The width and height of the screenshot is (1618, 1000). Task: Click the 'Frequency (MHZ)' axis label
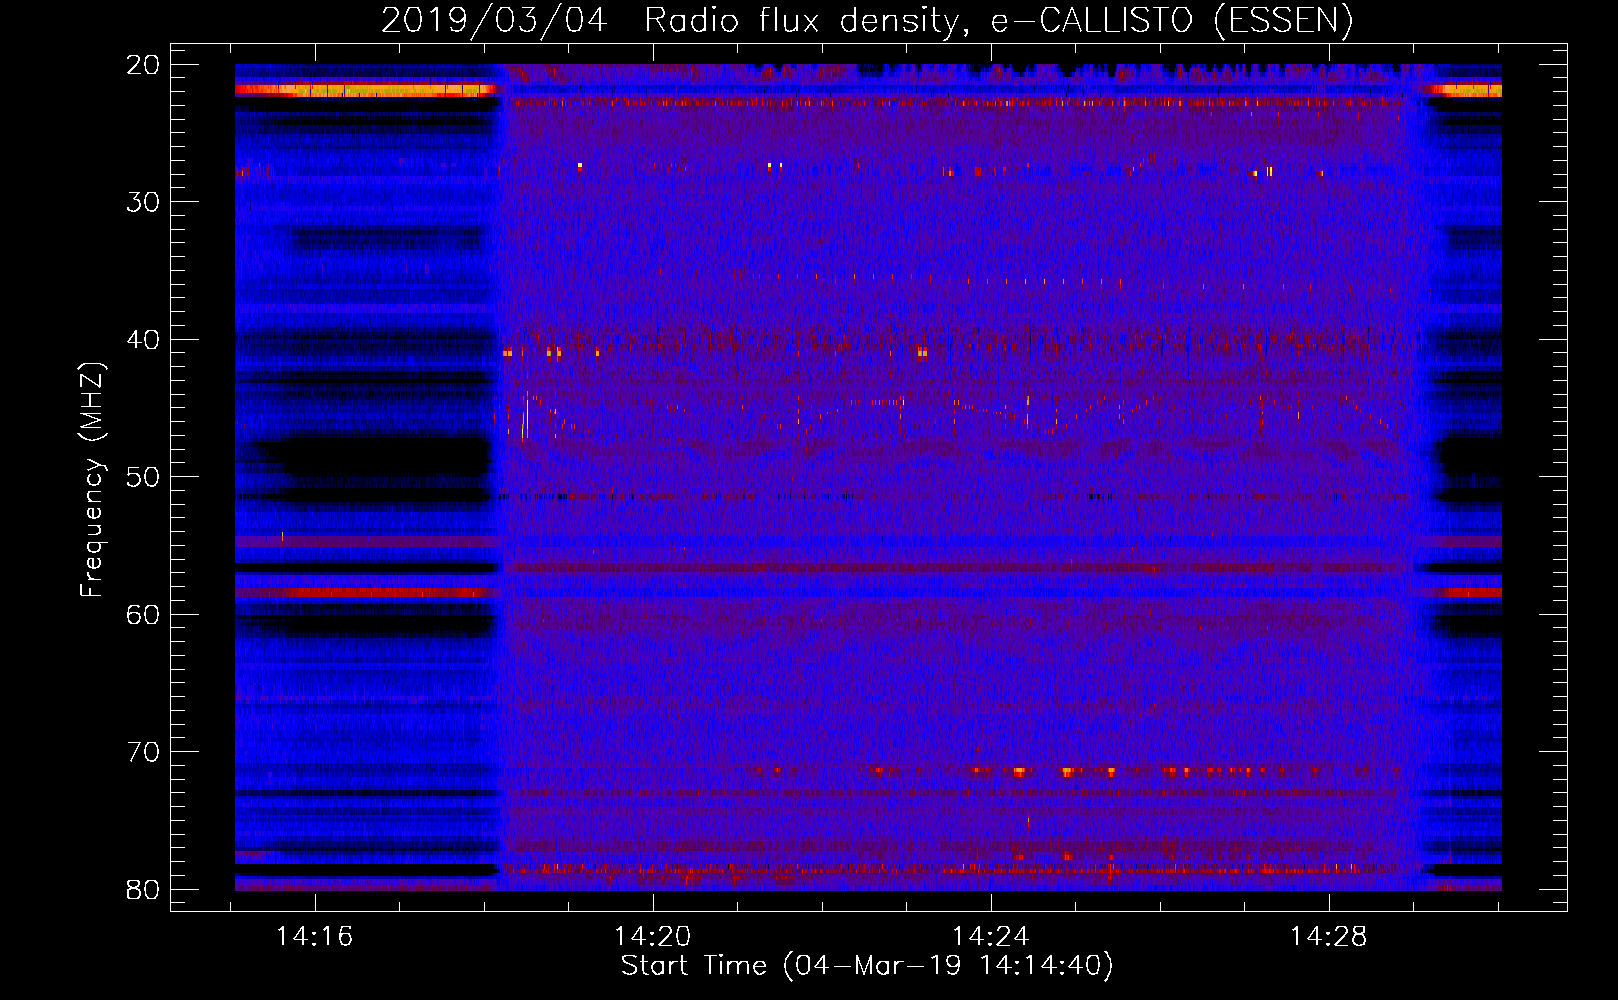(92, 480)
